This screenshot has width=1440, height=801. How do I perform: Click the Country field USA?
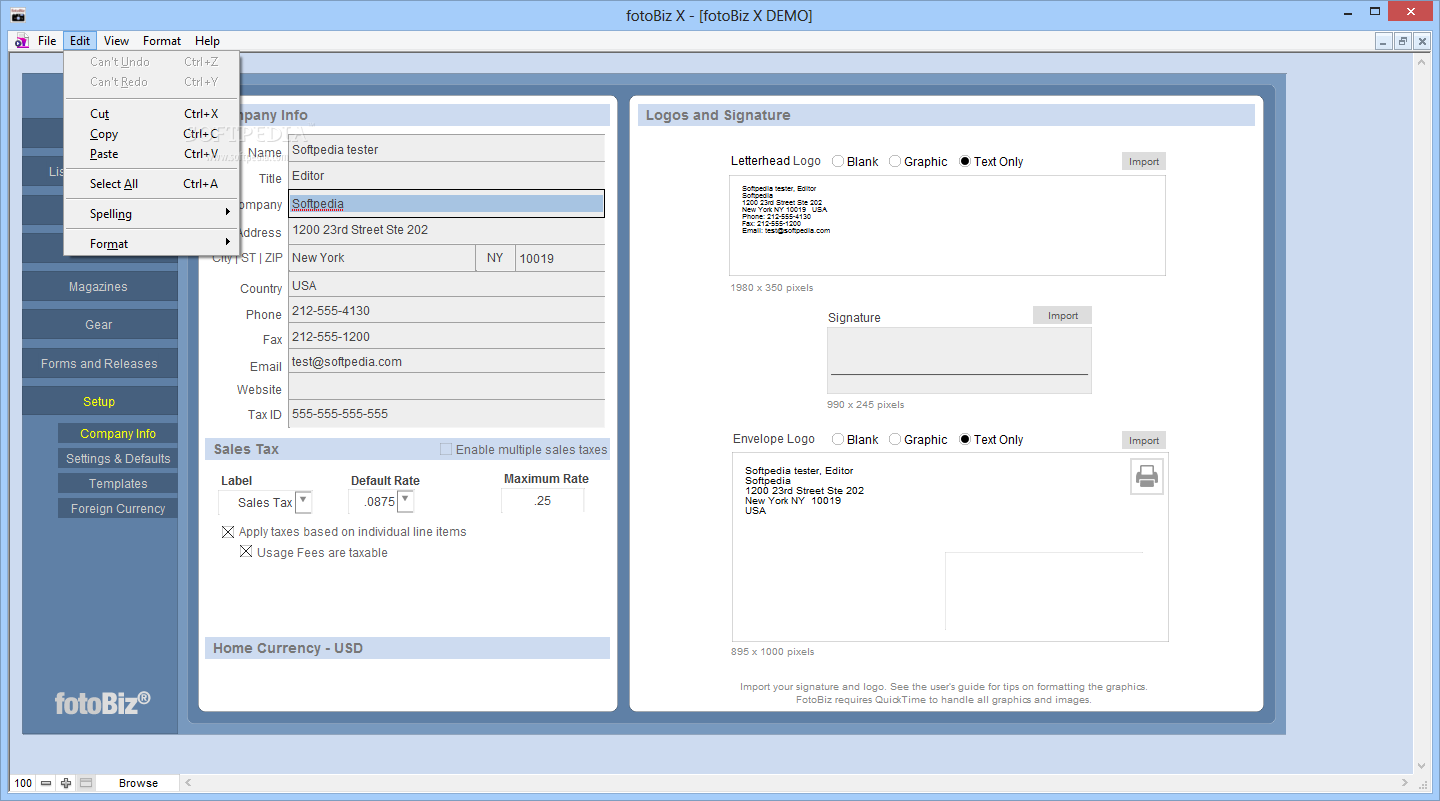[x=447, y=285]
